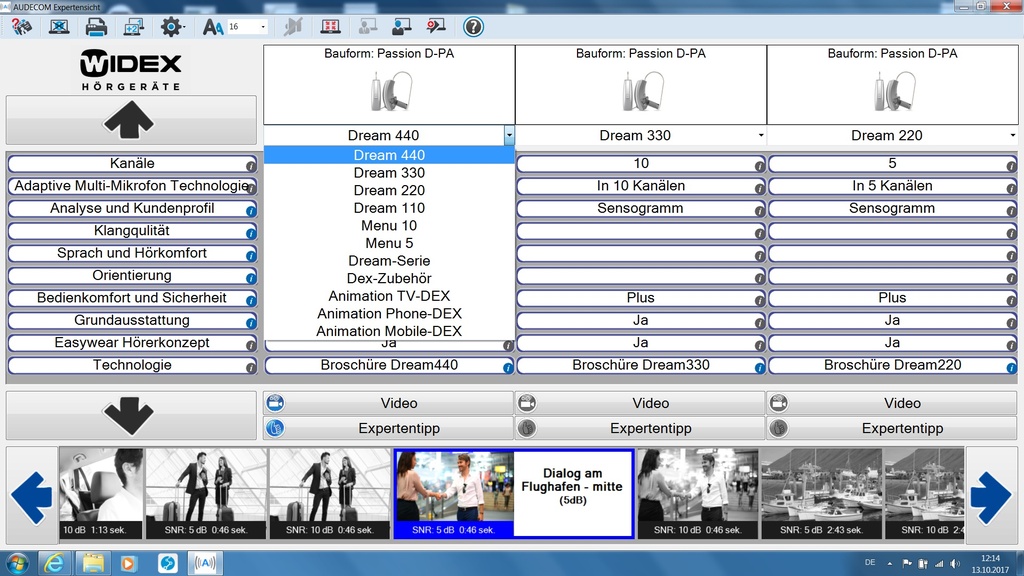The width and height of the screenshot is (1024, 576).
Task: Click Easywear Hörerkonzept row
Action: pyautogui.click(x=132, y=342)
